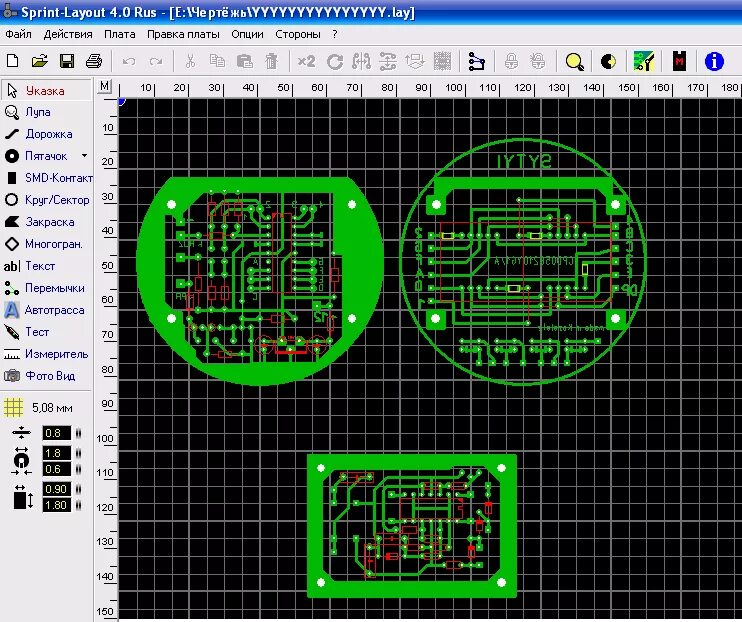
Task: Adjust stepper beside 0.90 SMD width
Action: point(79,489)
